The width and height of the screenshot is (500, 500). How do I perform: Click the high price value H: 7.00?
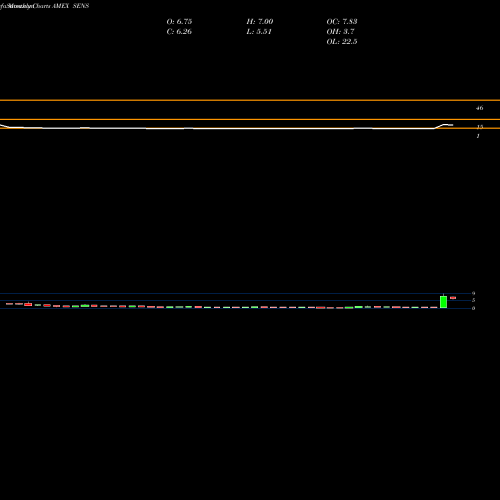point(260,22)
